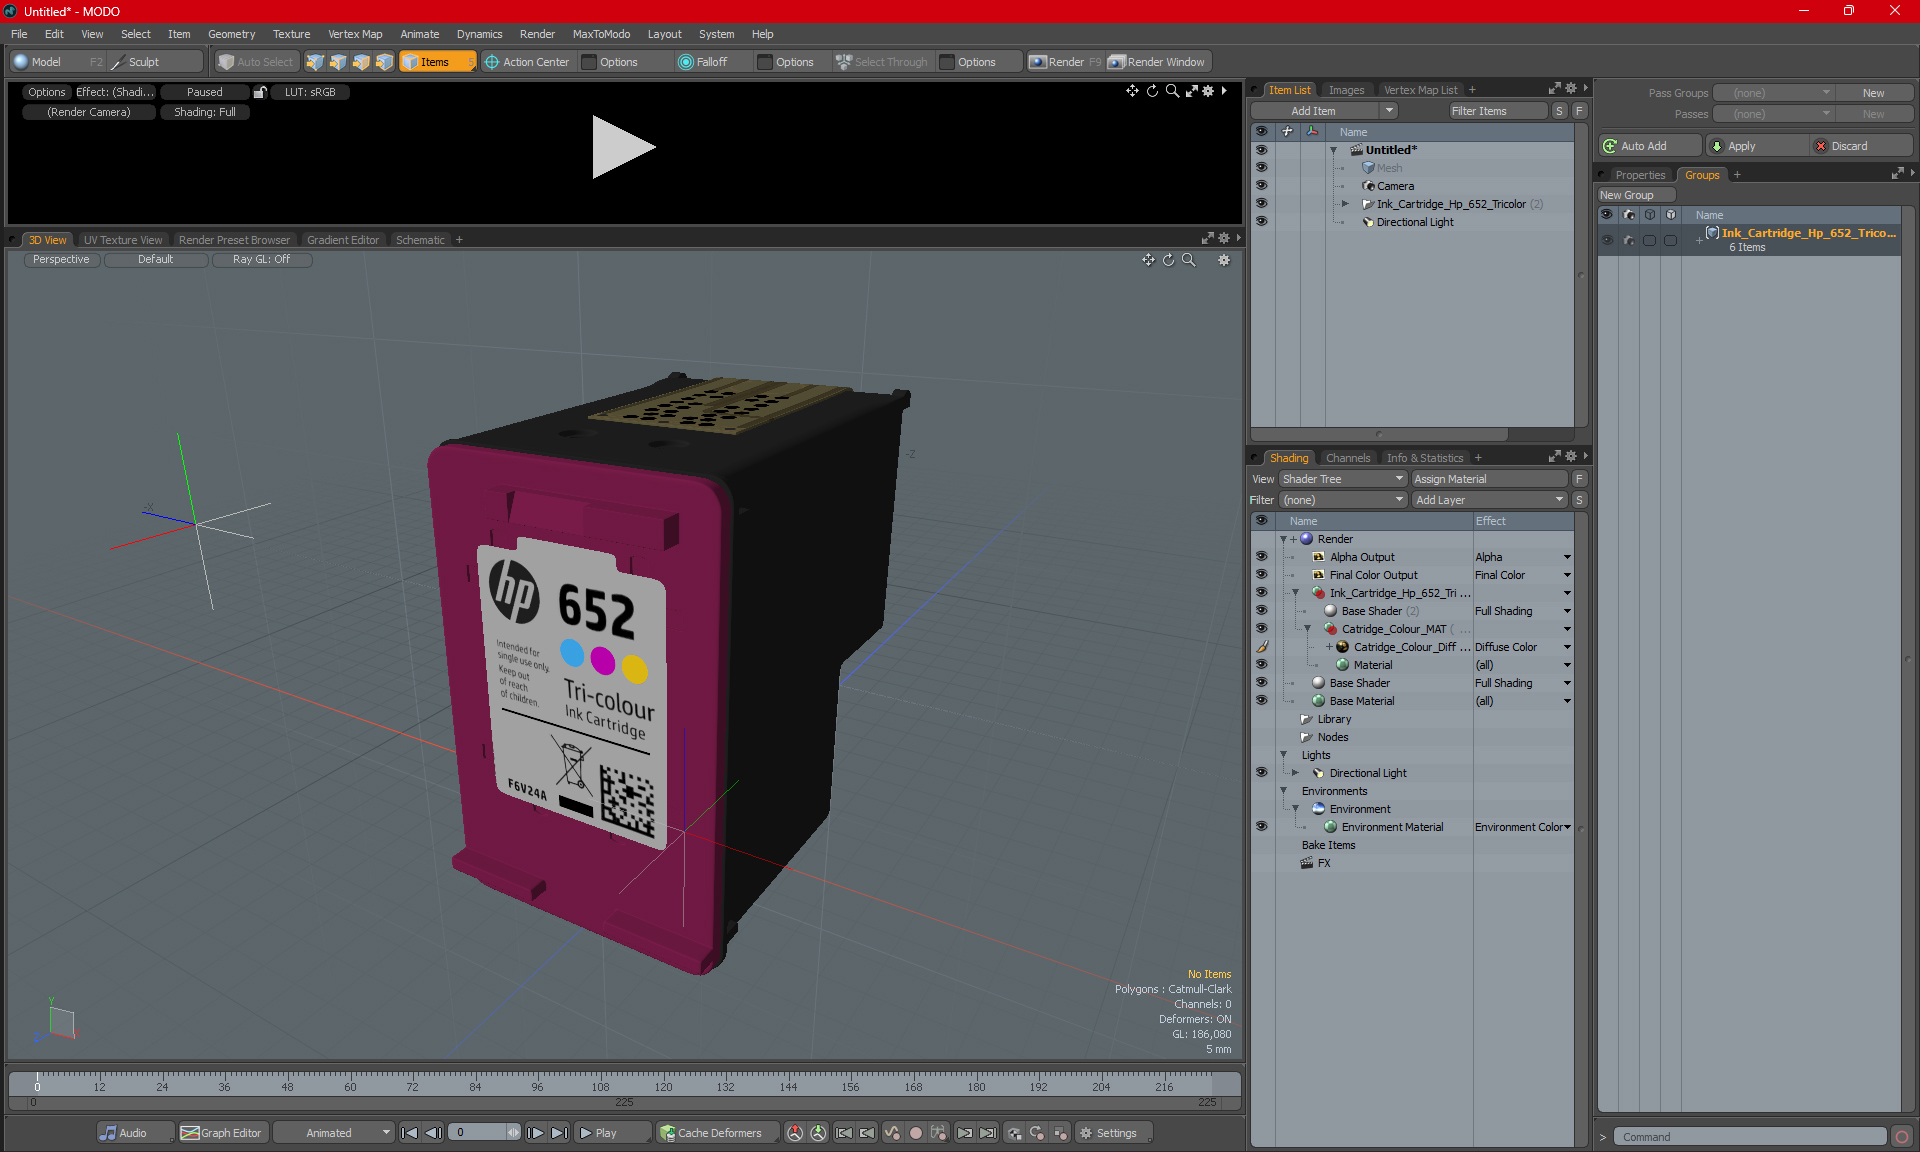
Task: Click the Apply button
Action: 1756,146
